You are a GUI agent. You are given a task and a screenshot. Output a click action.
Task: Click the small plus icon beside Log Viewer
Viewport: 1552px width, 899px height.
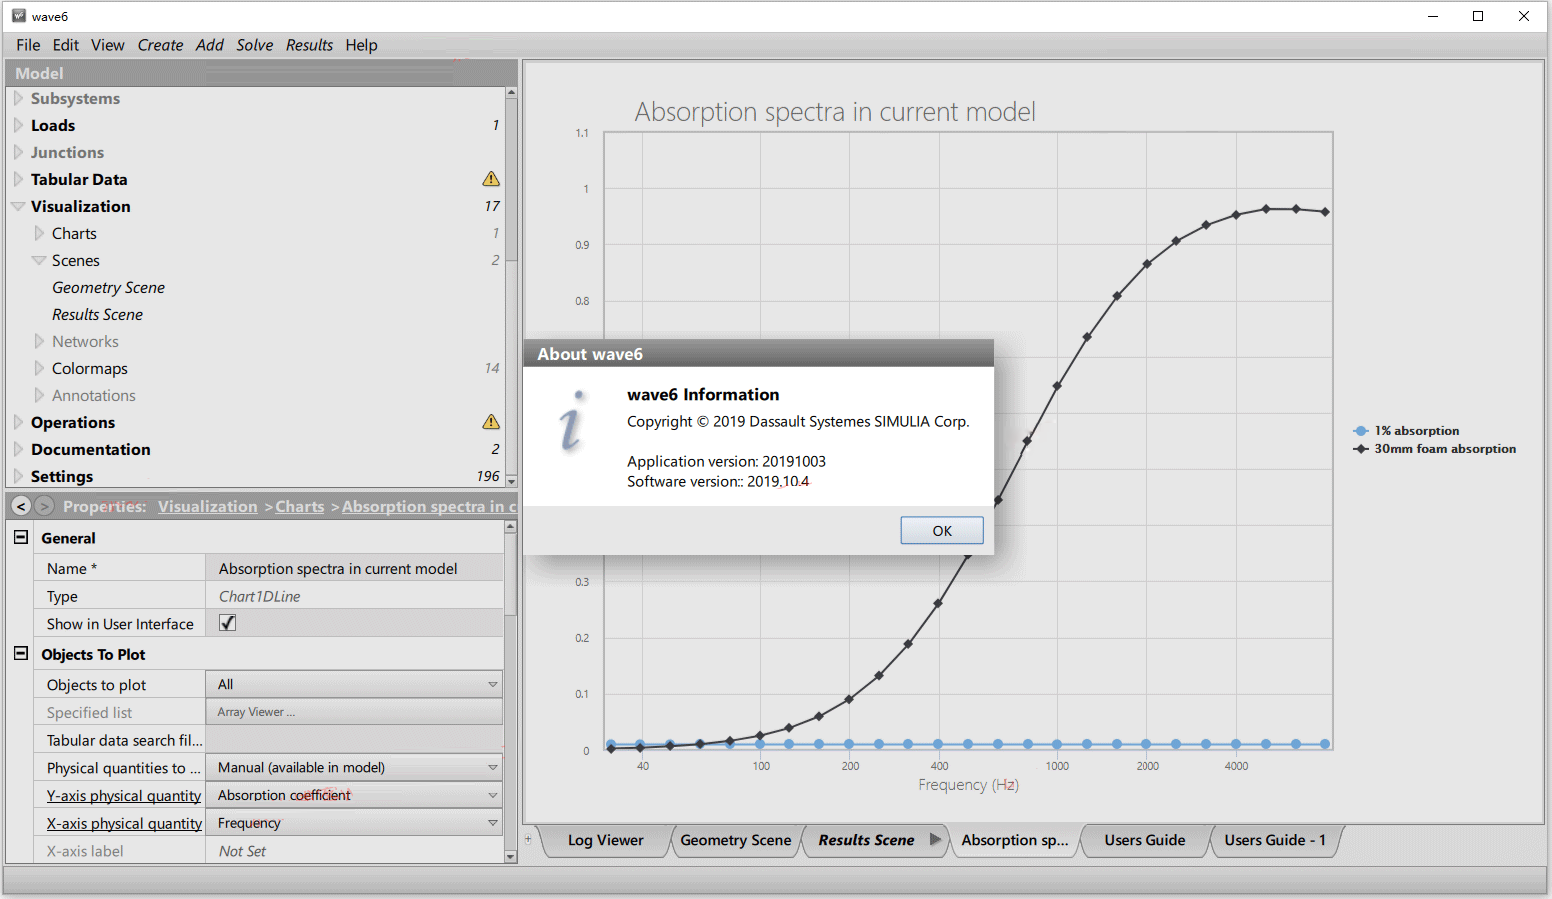click(x=529, y=840)
